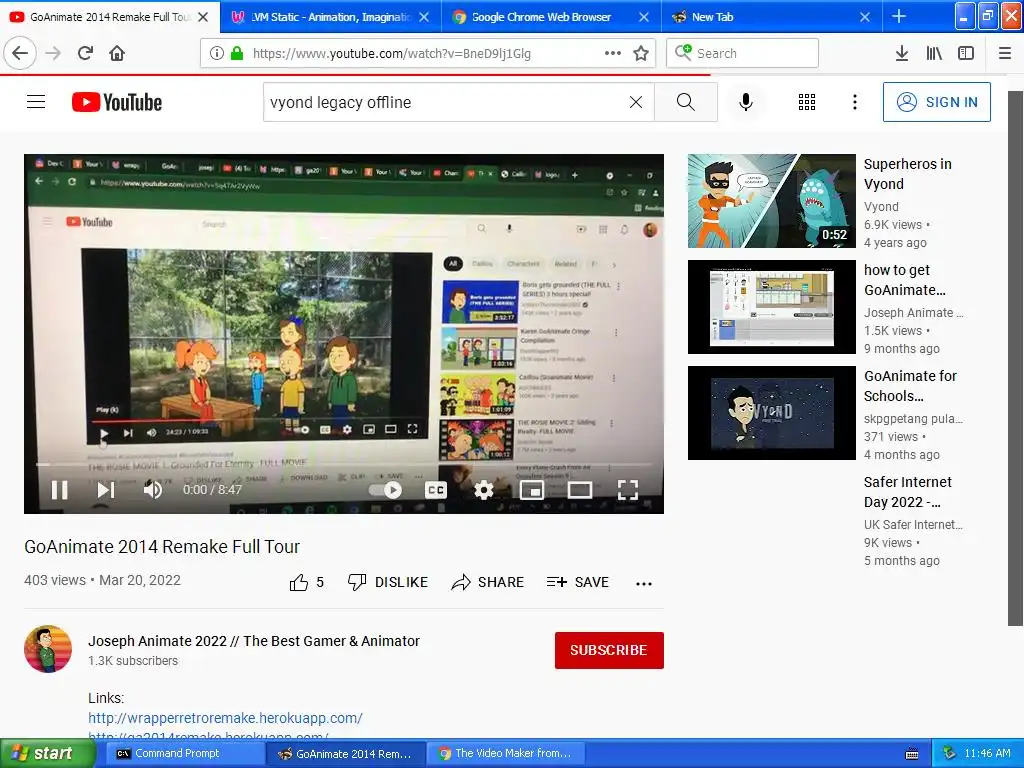Switch to GoAnimate 2014 Rem... taskbar item

[346, 753]
